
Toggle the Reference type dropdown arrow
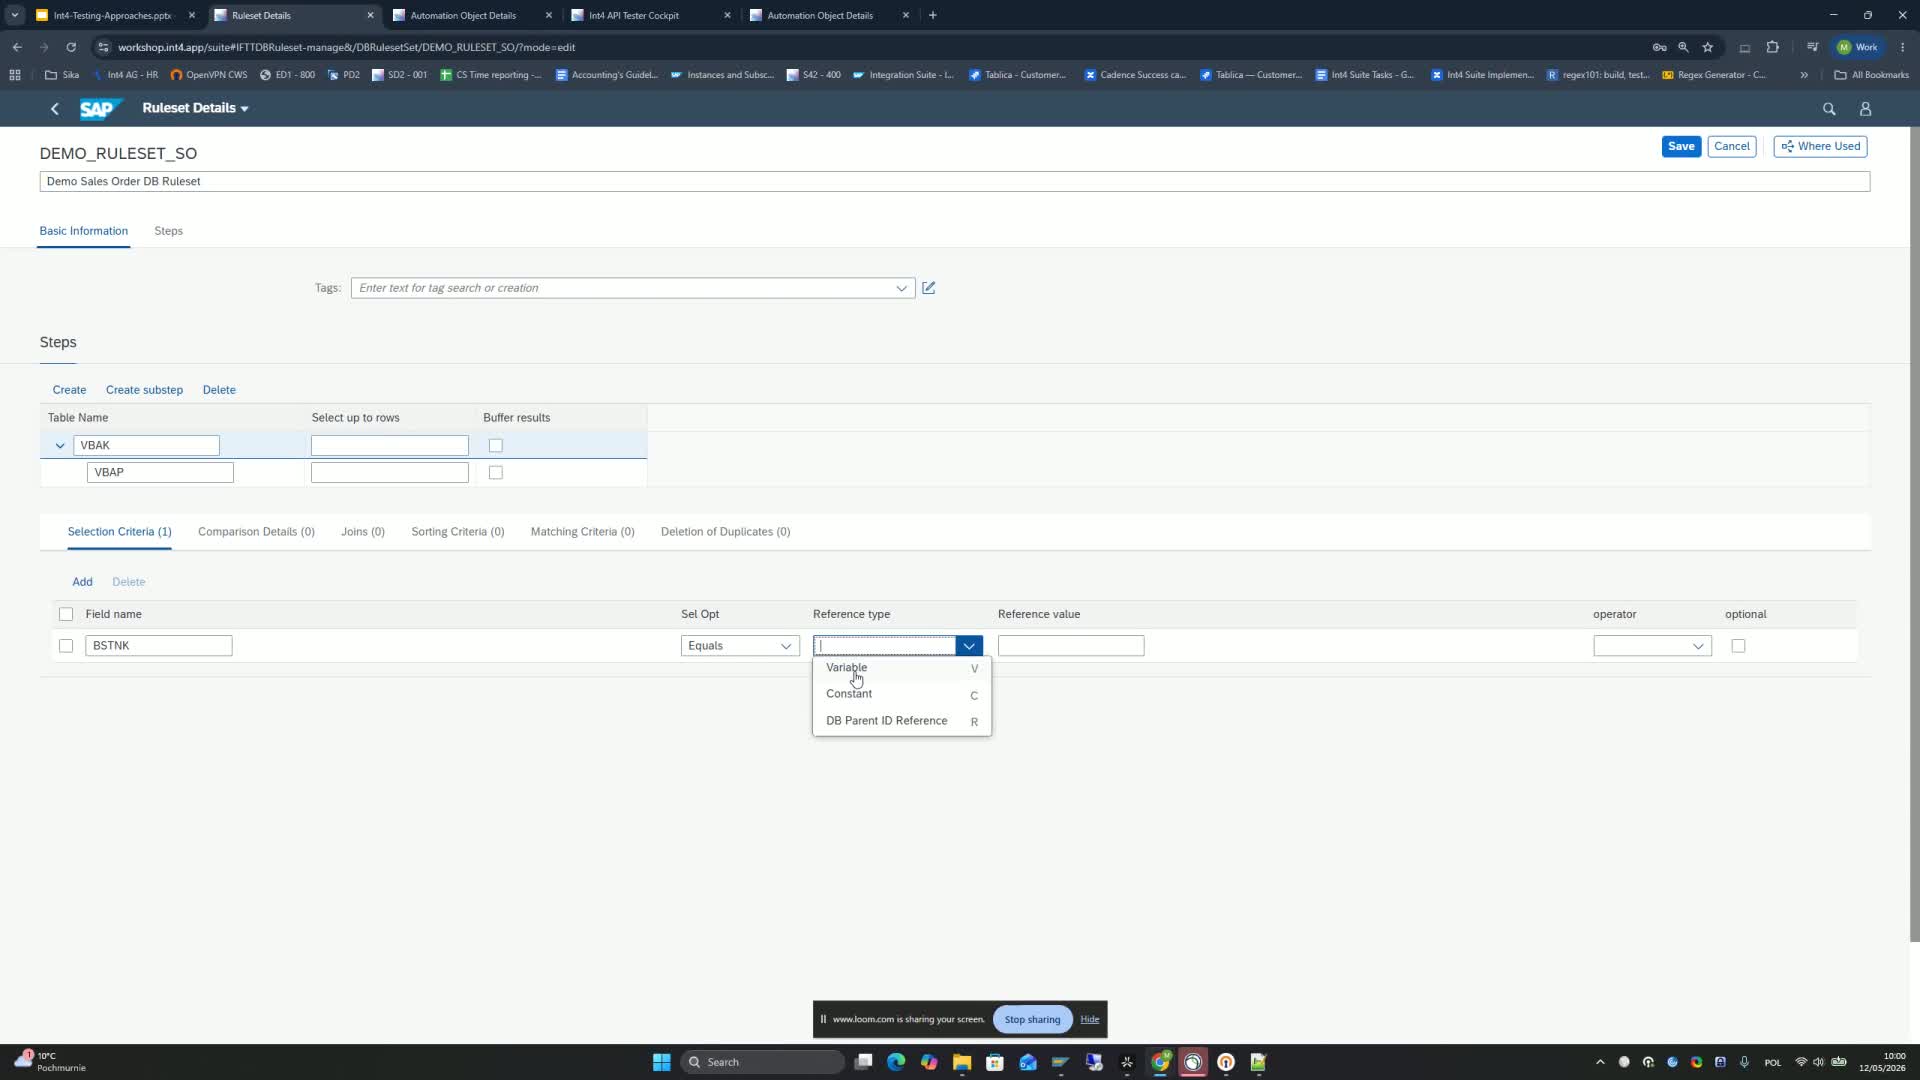(969, 646)
